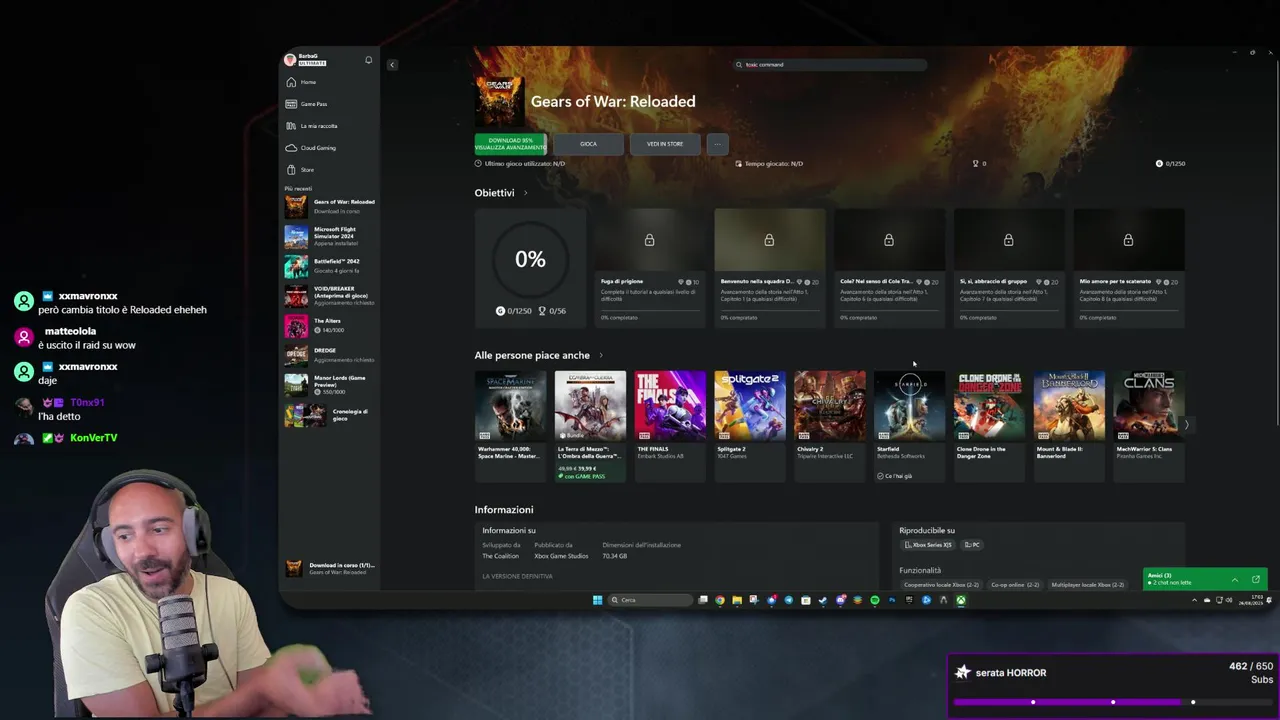The image size is (1280, 720).
Task: Open Spotify in taskbar
Action: click(x=875, y=600)
